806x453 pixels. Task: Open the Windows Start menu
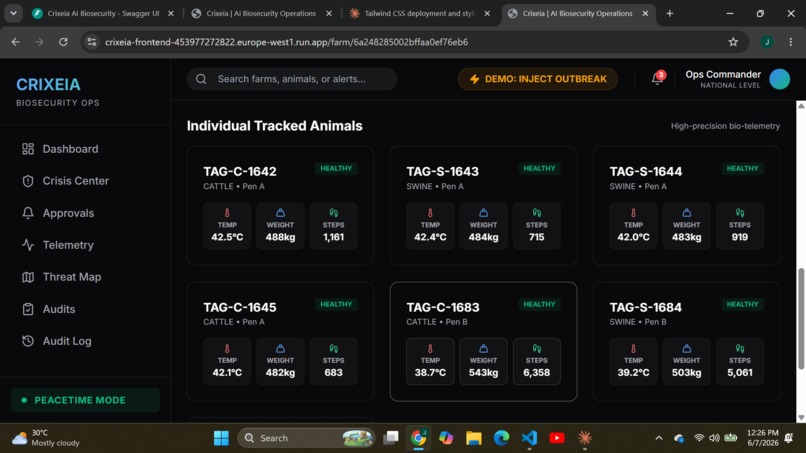coord(221,438)
